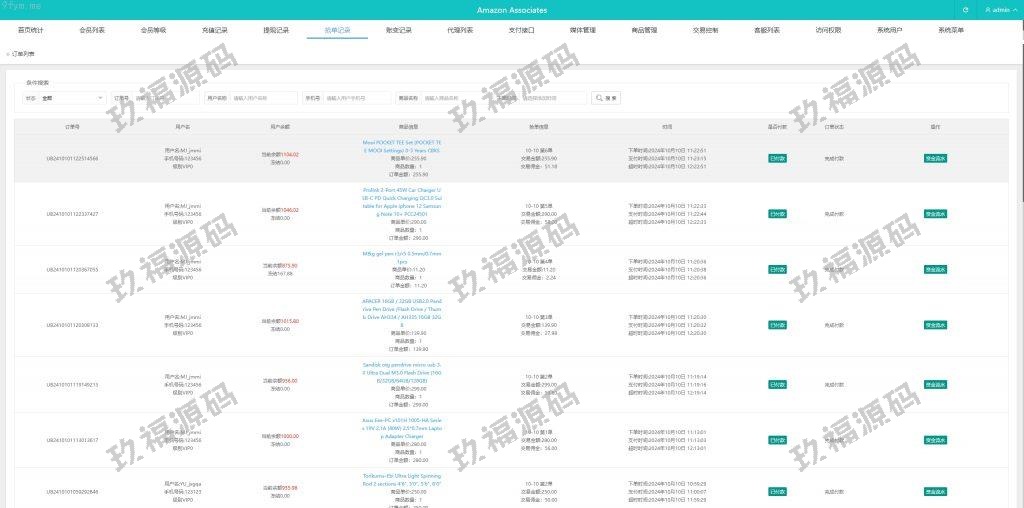Switch to the 系统菜单 tab
The height and width of the screenshot is (508, 1024).
[951, 31]
